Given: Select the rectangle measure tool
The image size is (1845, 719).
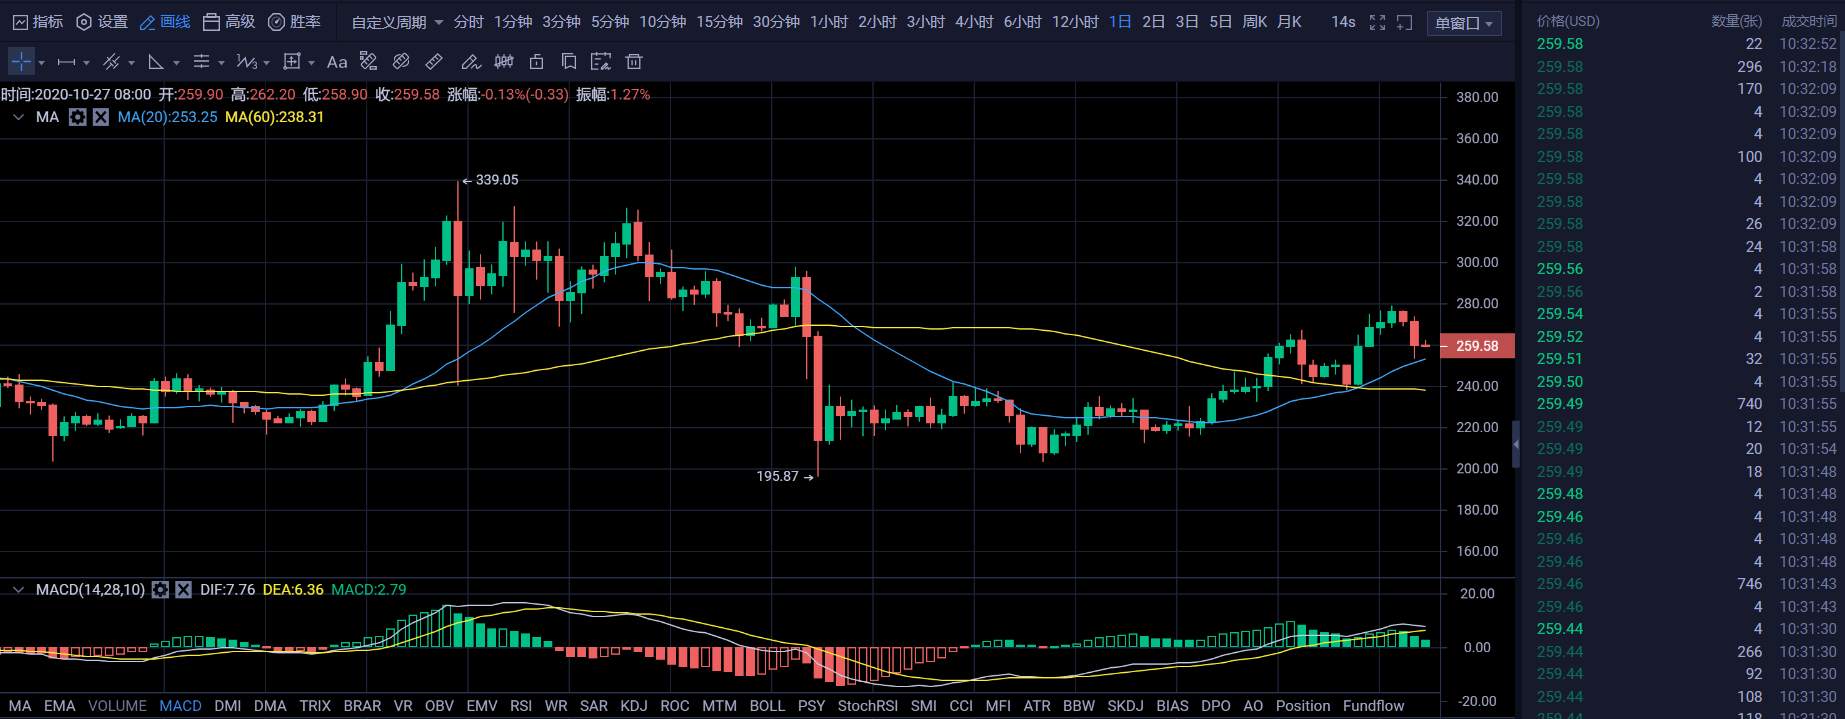Looking at the screenshot, I should pyautogui.click(x=292, y=62).
